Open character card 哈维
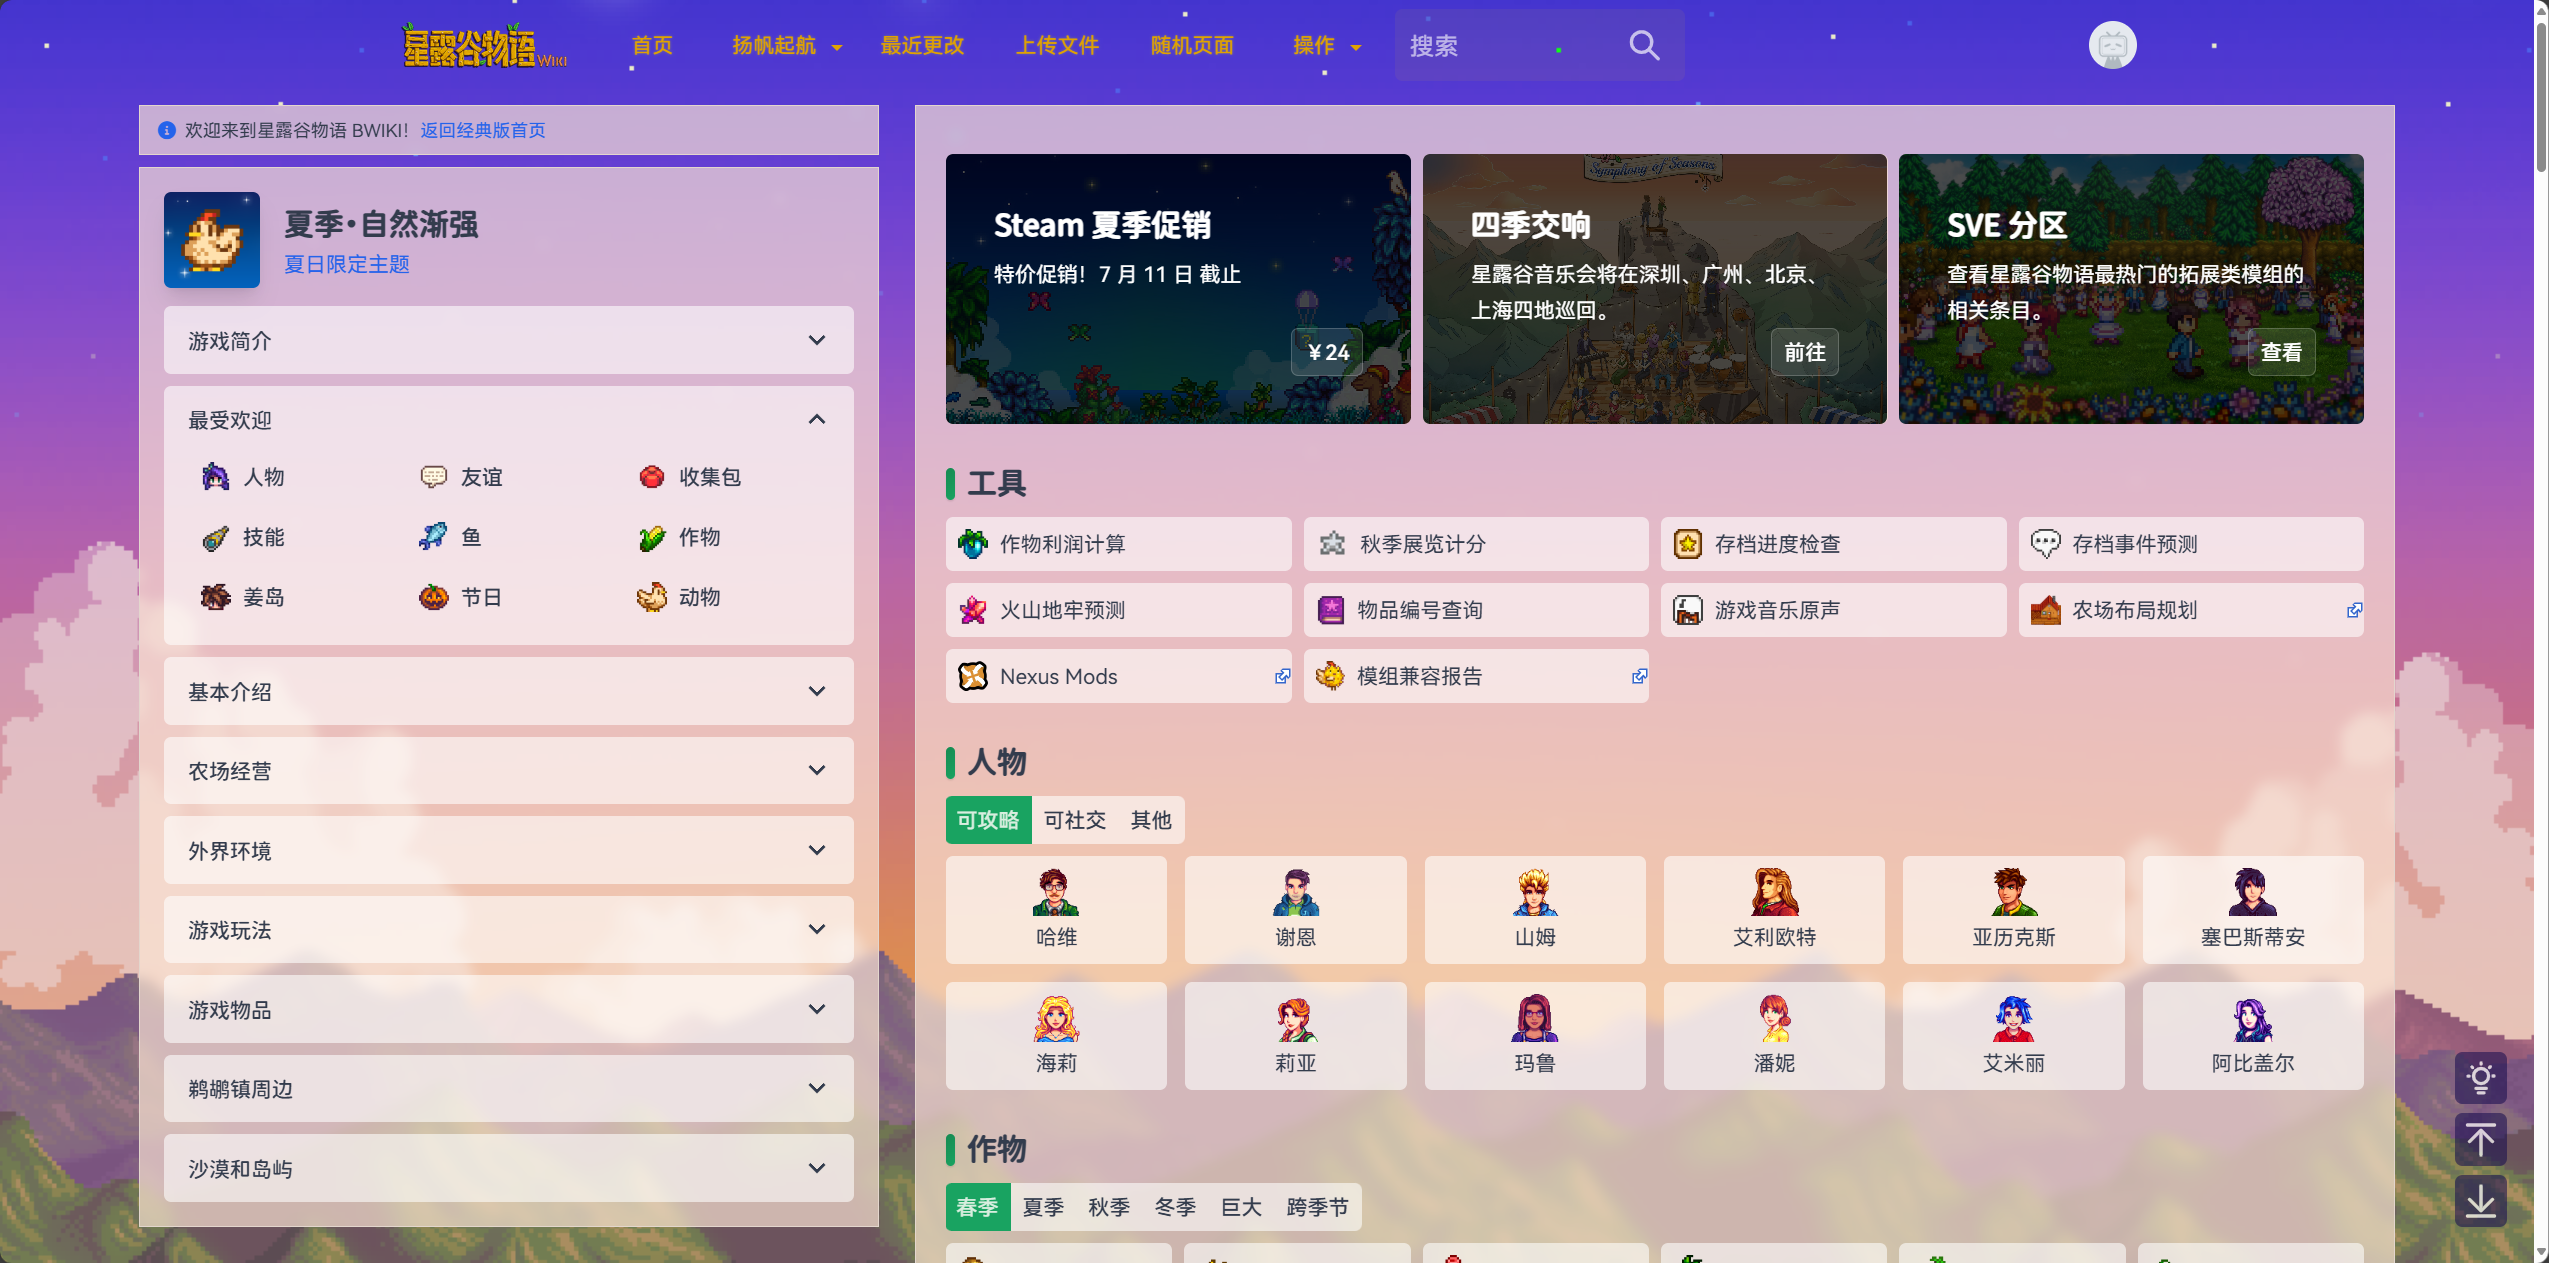Image resolution: width=2549 pixels, height=1263 pixels. click(1056, 910)
